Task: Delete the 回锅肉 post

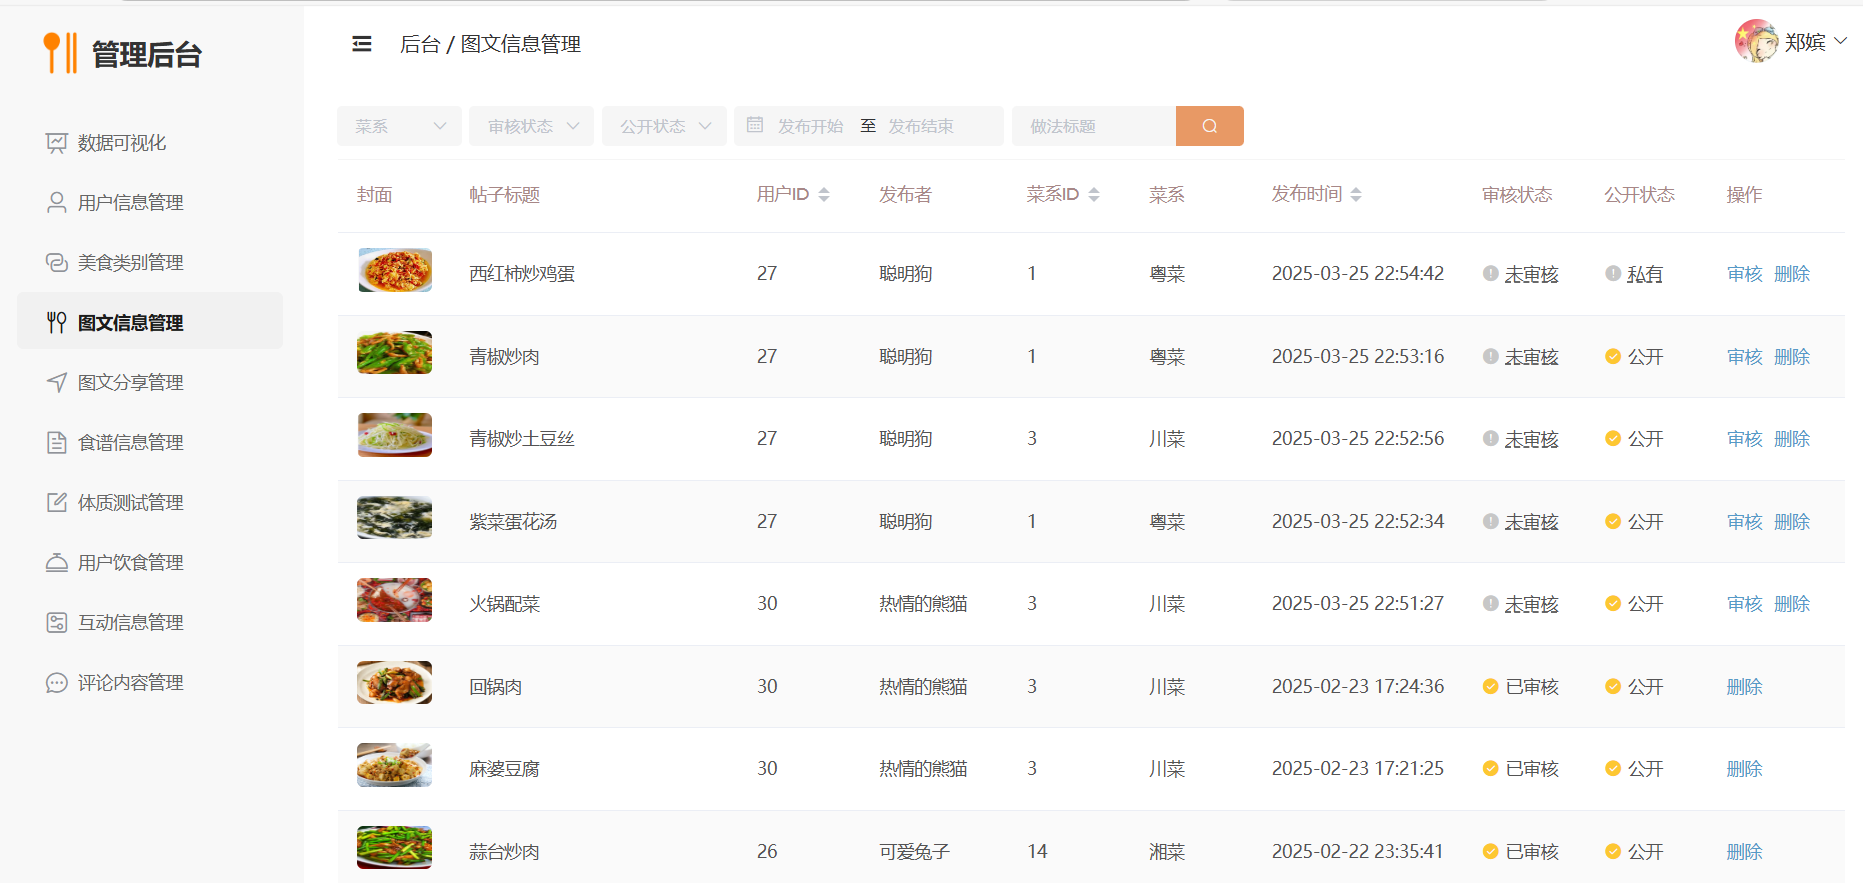Action: tap(1744, 687)
